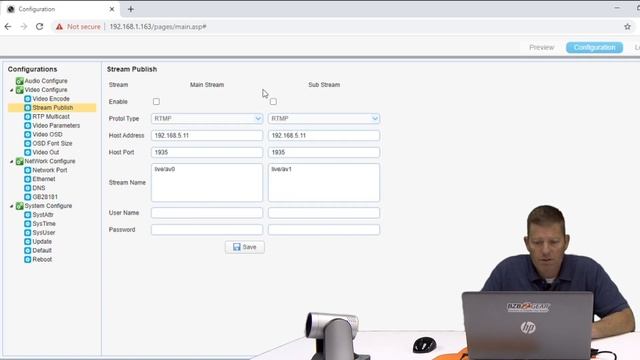Viewport: 640px width, 360px height.
Task: Go back using browser back arrow
Action: (x=8, y=27)
